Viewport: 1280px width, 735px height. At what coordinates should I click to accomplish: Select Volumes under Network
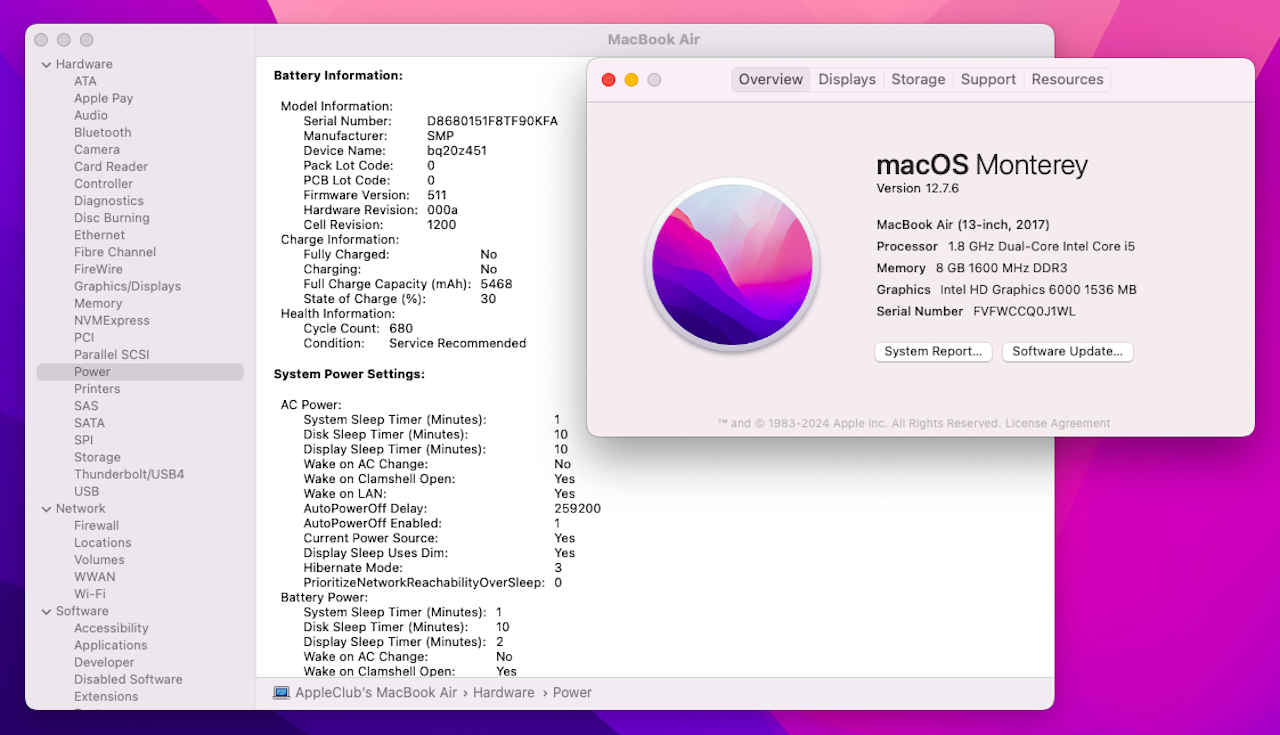click(99, 559)
